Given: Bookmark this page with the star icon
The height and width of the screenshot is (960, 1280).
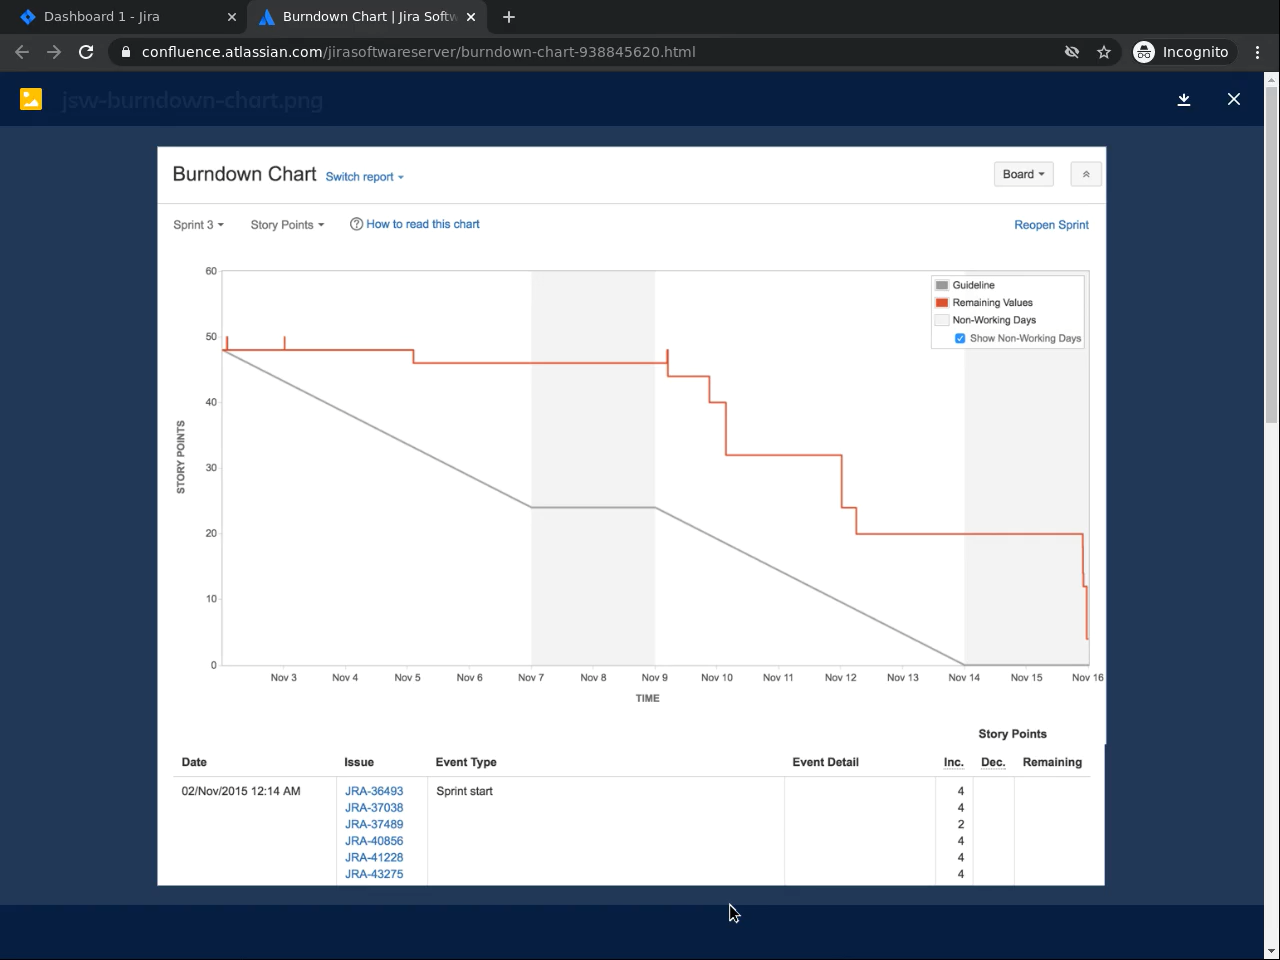Looking at the screenshot, I should [x=1104, y=52].
